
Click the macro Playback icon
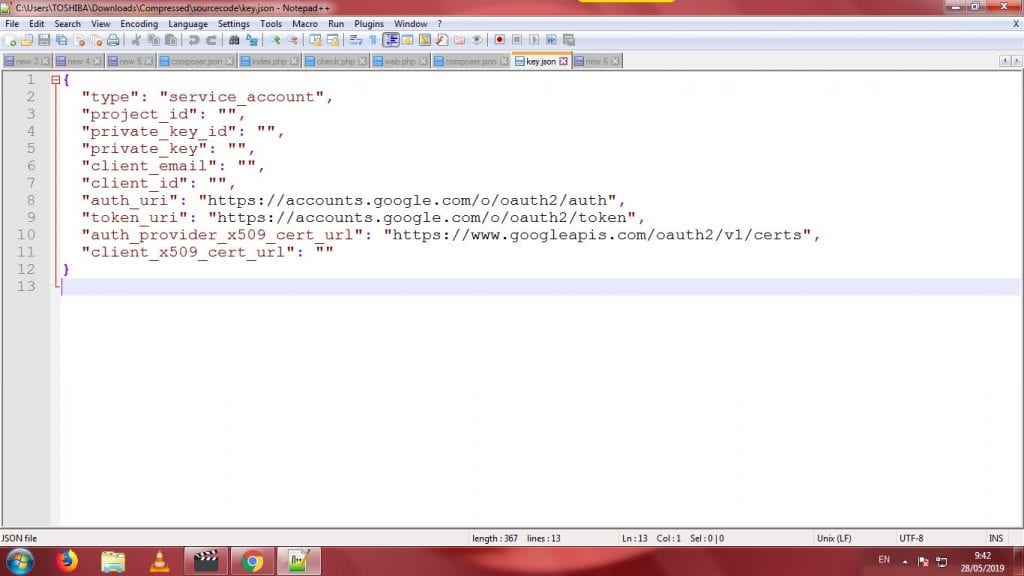pyautogui.click(x=534, y=40)
